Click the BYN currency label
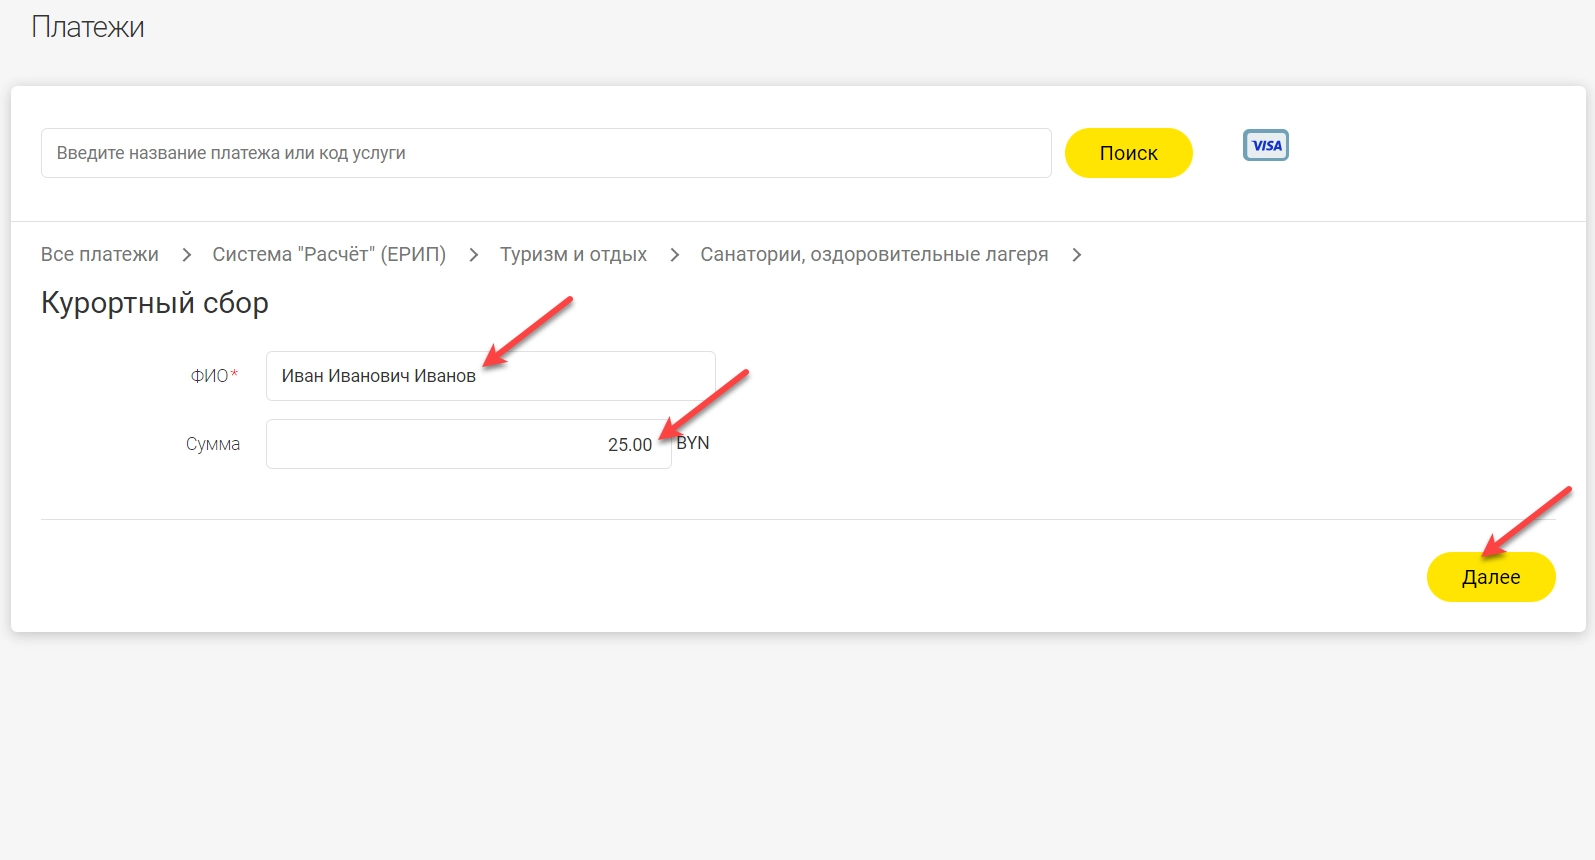The width and height of the screenshot is (1595, 860). tap(693, 443)
